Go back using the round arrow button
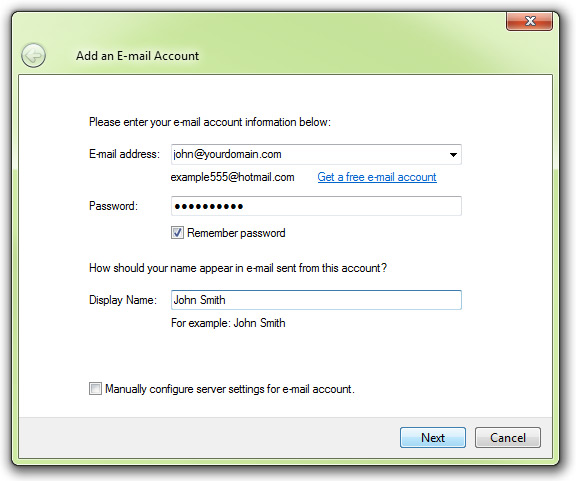This screenshot has width=576, height=481. pyautogui.click(x=33, y=56)
